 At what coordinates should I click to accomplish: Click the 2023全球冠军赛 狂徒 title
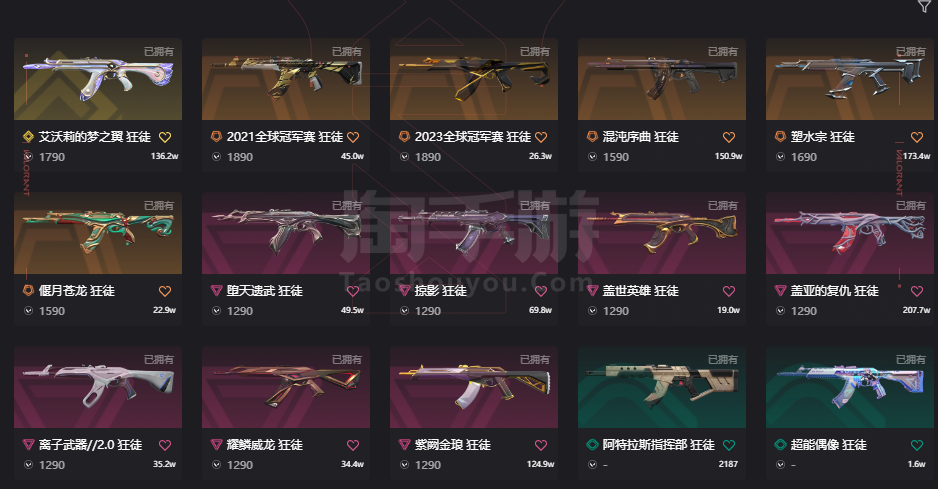pos(473,137)
